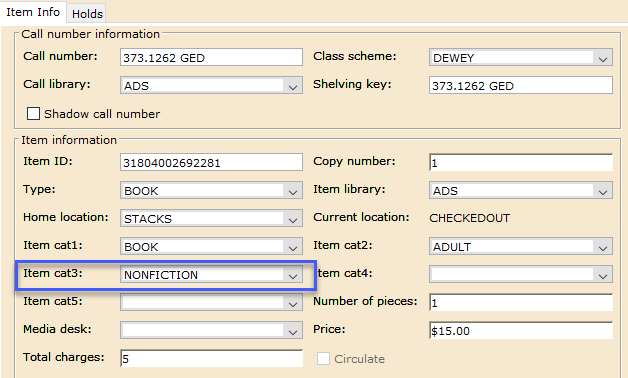
Task: Select the Item Info tab
Action: coord(33,12)
